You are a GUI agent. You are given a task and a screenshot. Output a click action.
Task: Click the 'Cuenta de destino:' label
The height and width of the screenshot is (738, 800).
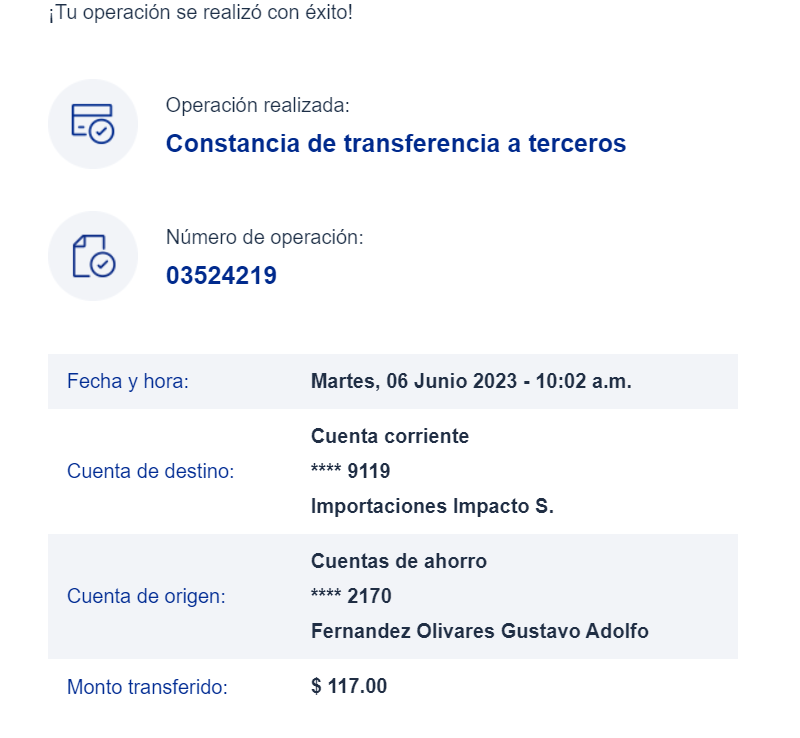[x=150, y=471]
